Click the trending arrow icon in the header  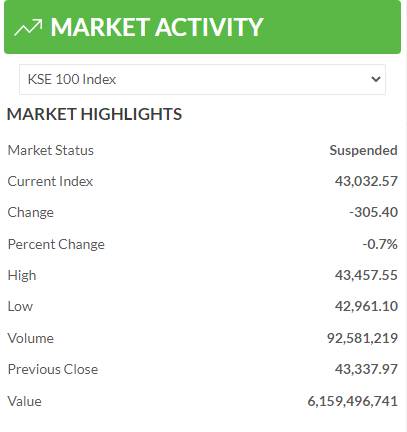tap(28, 27)
